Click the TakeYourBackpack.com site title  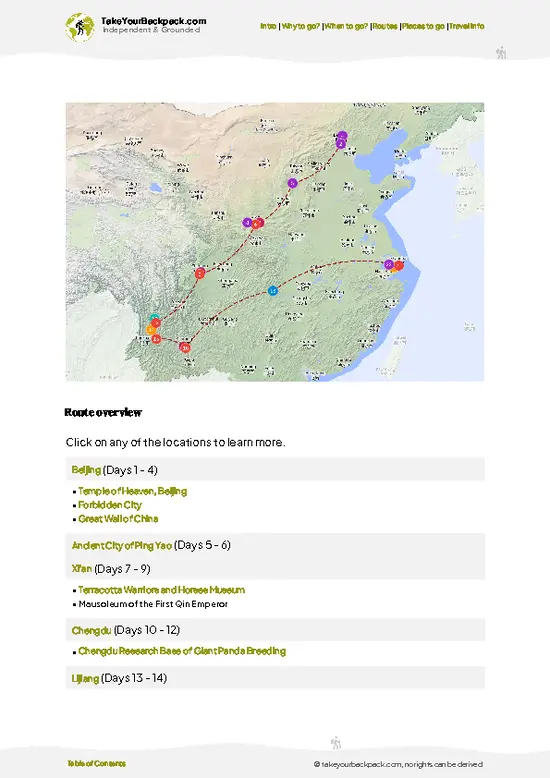click(x=154, y=21)
